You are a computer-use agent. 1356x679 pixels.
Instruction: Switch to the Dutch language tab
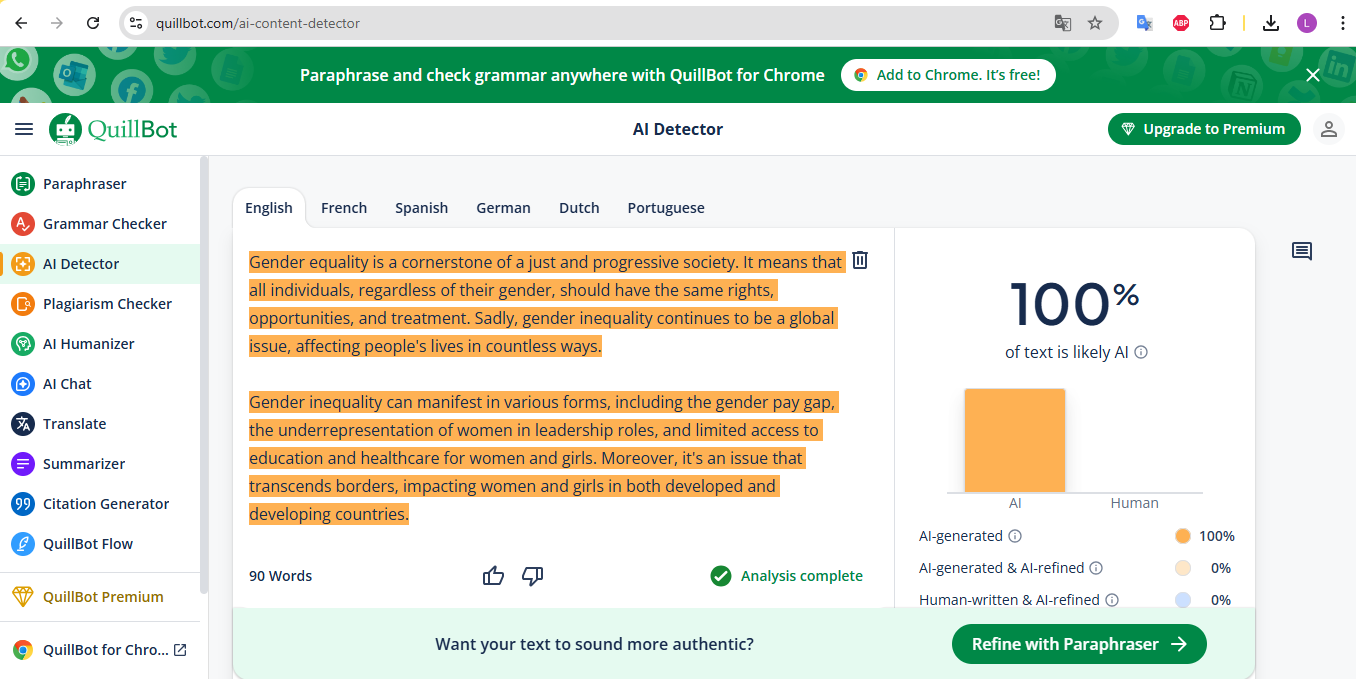coord(579,208)
